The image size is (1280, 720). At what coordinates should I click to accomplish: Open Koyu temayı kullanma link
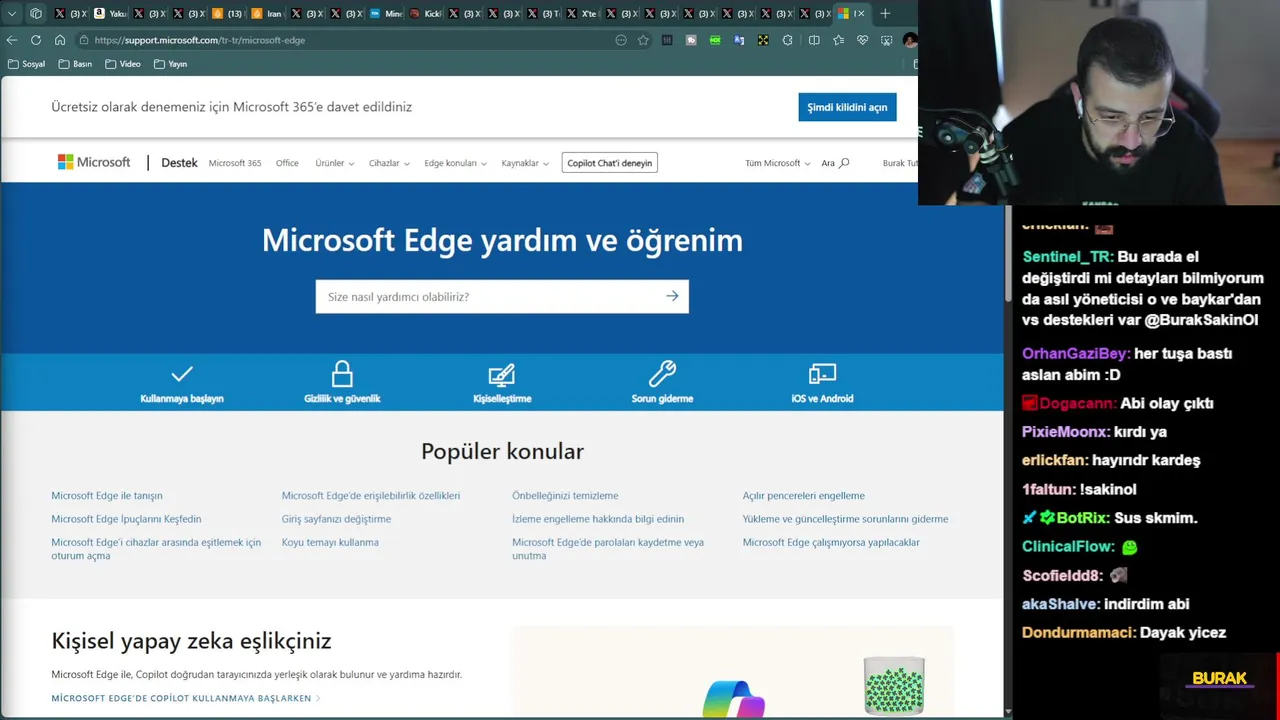pos(330,542)
